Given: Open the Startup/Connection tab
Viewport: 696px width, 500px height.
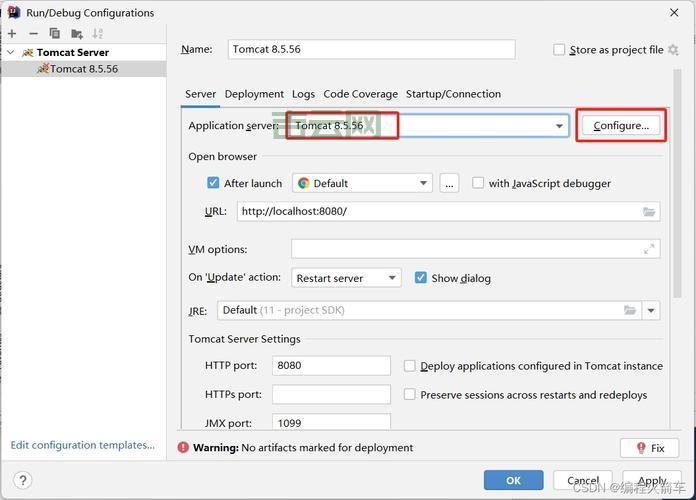Looking at the screenshot, I should coord(453,94).
